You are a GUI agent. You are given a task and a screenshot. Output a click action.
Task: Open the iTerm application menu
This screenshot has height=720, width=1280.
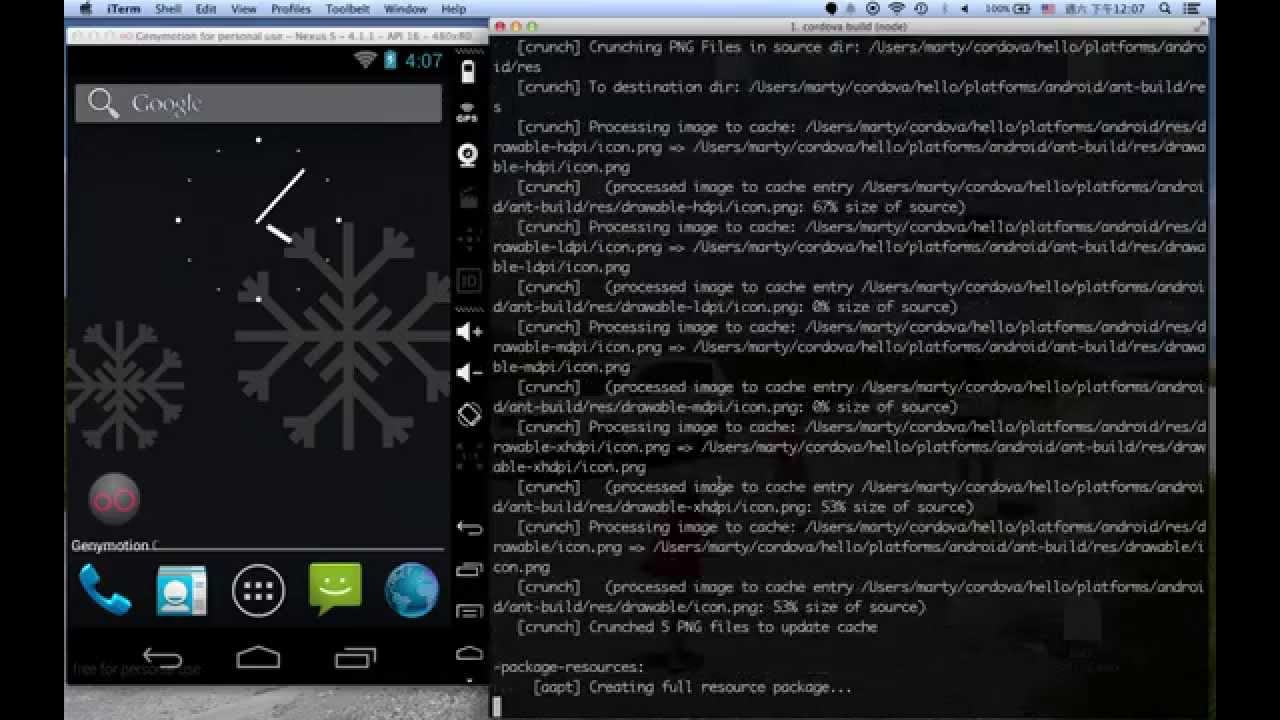(x=124, y=9)
